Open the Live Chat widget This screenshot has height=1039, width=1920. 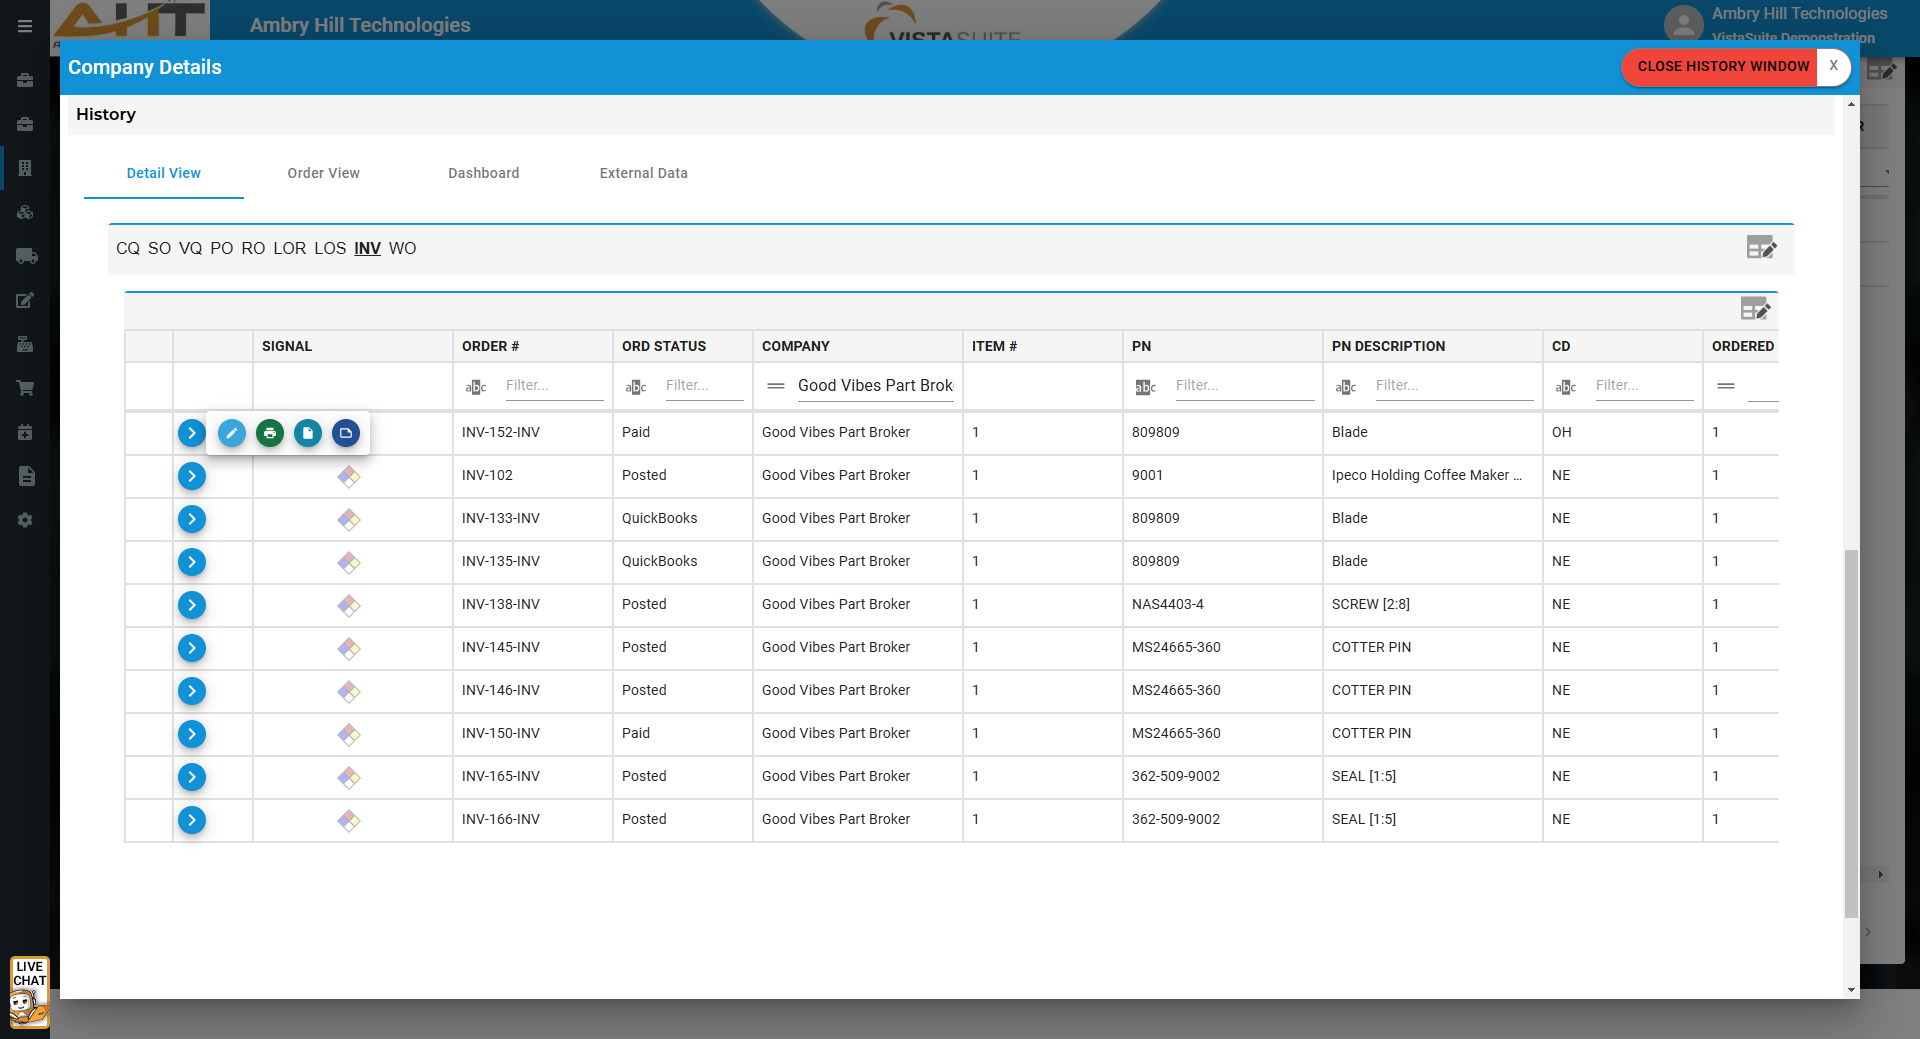click(29, 991)
